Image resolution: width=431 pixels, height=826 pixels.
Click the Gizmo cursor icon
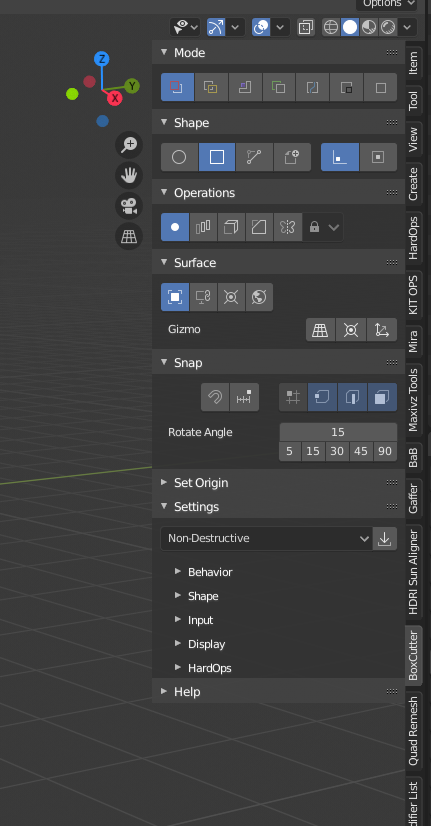[351, 330]
